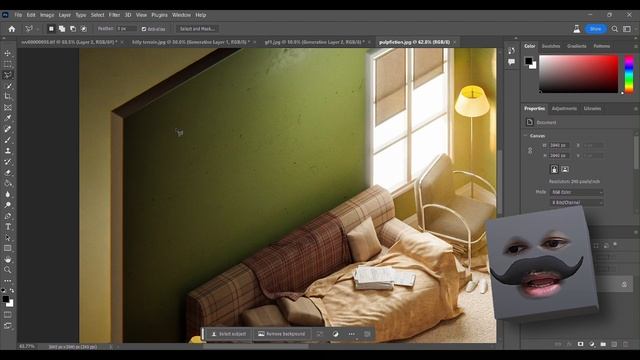Screen dimensions: 640x360
Task: Switch to the pulpfiction.jpg document tab
Action: coord(414,42)
